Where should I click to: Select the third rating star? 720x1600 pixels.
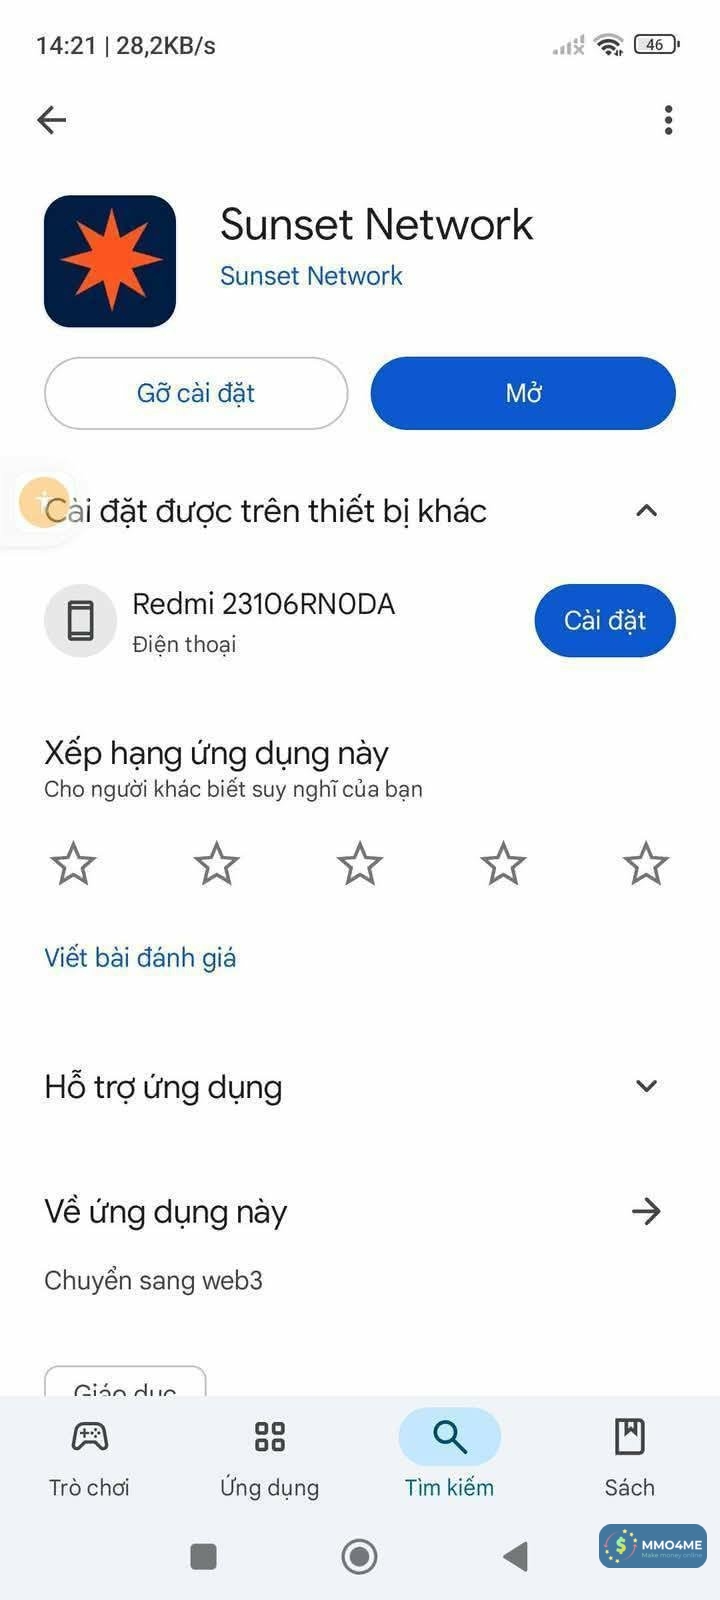[x=360, y=864]
